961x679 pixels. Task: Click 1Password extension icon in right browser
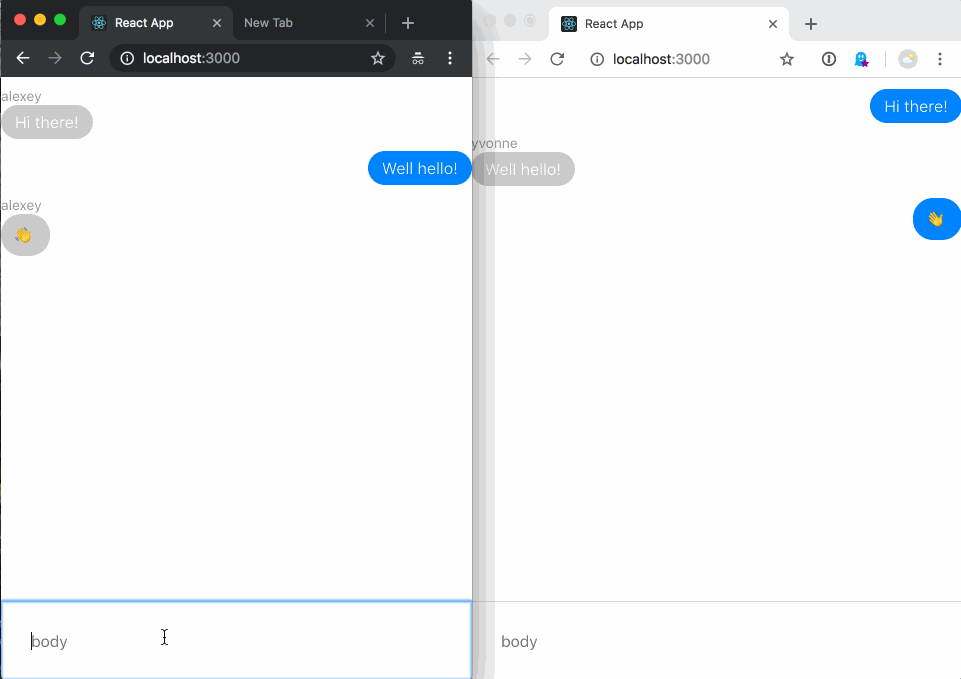[829, 59]
